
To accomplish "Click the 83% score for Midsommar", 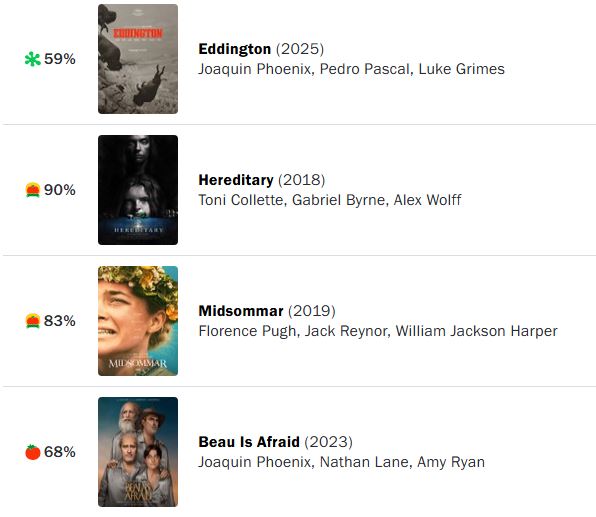I will tap(60, 321).
